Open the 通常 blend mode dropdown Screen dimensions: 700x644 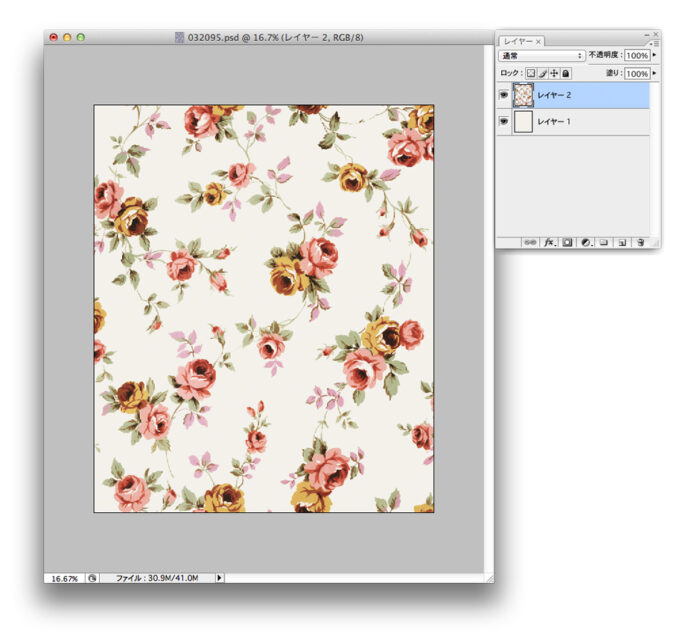point(542,56)
